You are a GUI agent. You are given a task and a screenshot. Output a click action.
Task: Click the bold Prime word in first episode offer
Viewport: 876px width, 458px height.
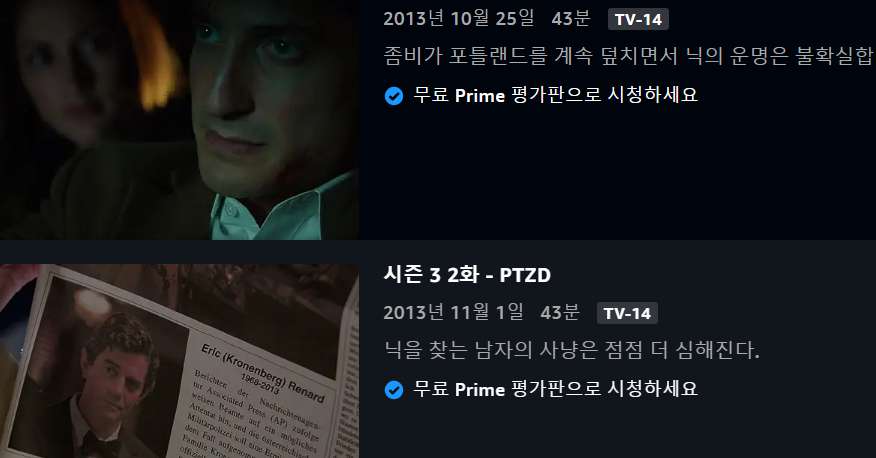(x=480, y=96)
